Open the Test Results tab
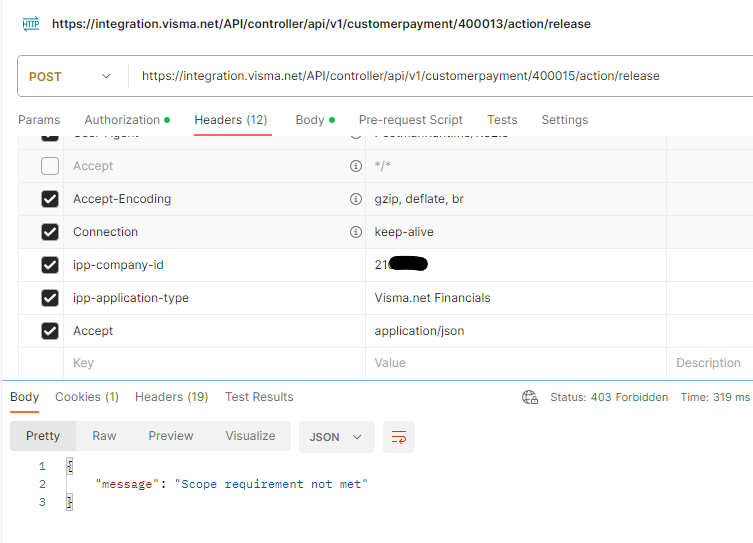 pos(259,397)
